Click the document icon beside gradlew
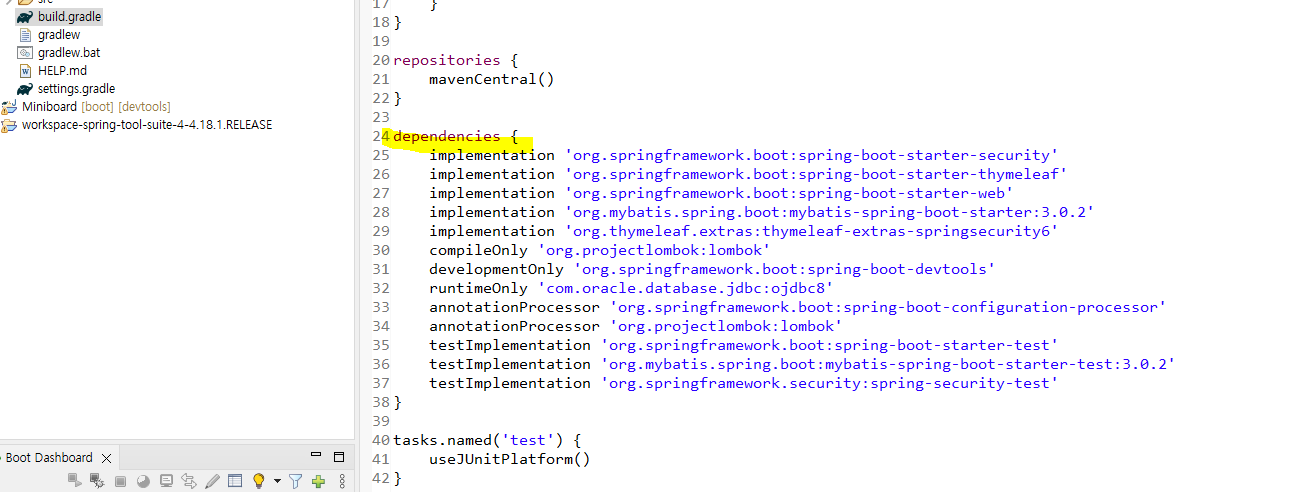 coord(26,35)
